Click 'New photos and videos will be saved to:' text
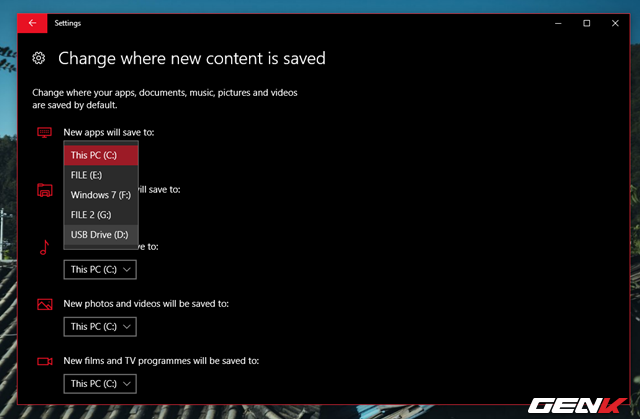The width and height of the screenshot is (640, 419). (146, 304)
